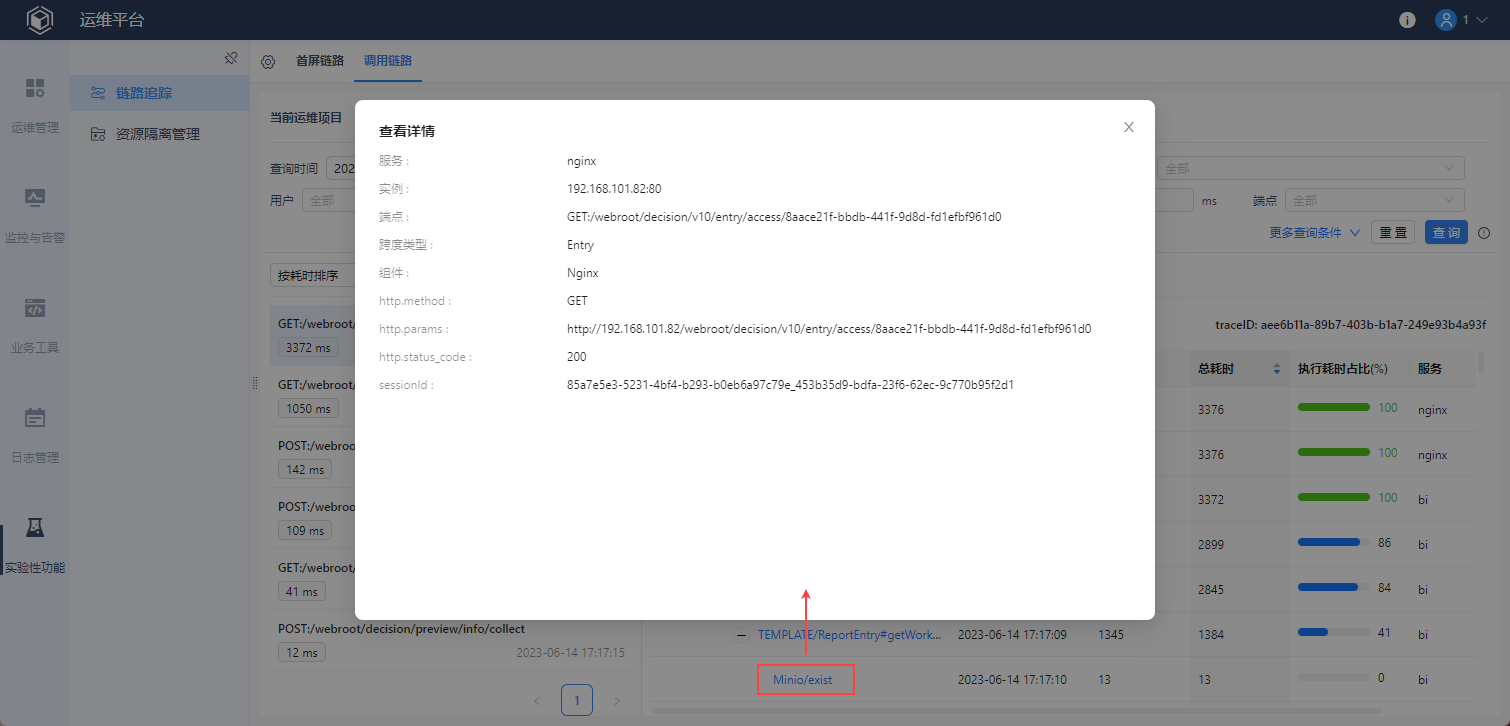Click the 192.168.101.82:80 instance value
Screen dimensions: 1510x726
pos(614,189)
